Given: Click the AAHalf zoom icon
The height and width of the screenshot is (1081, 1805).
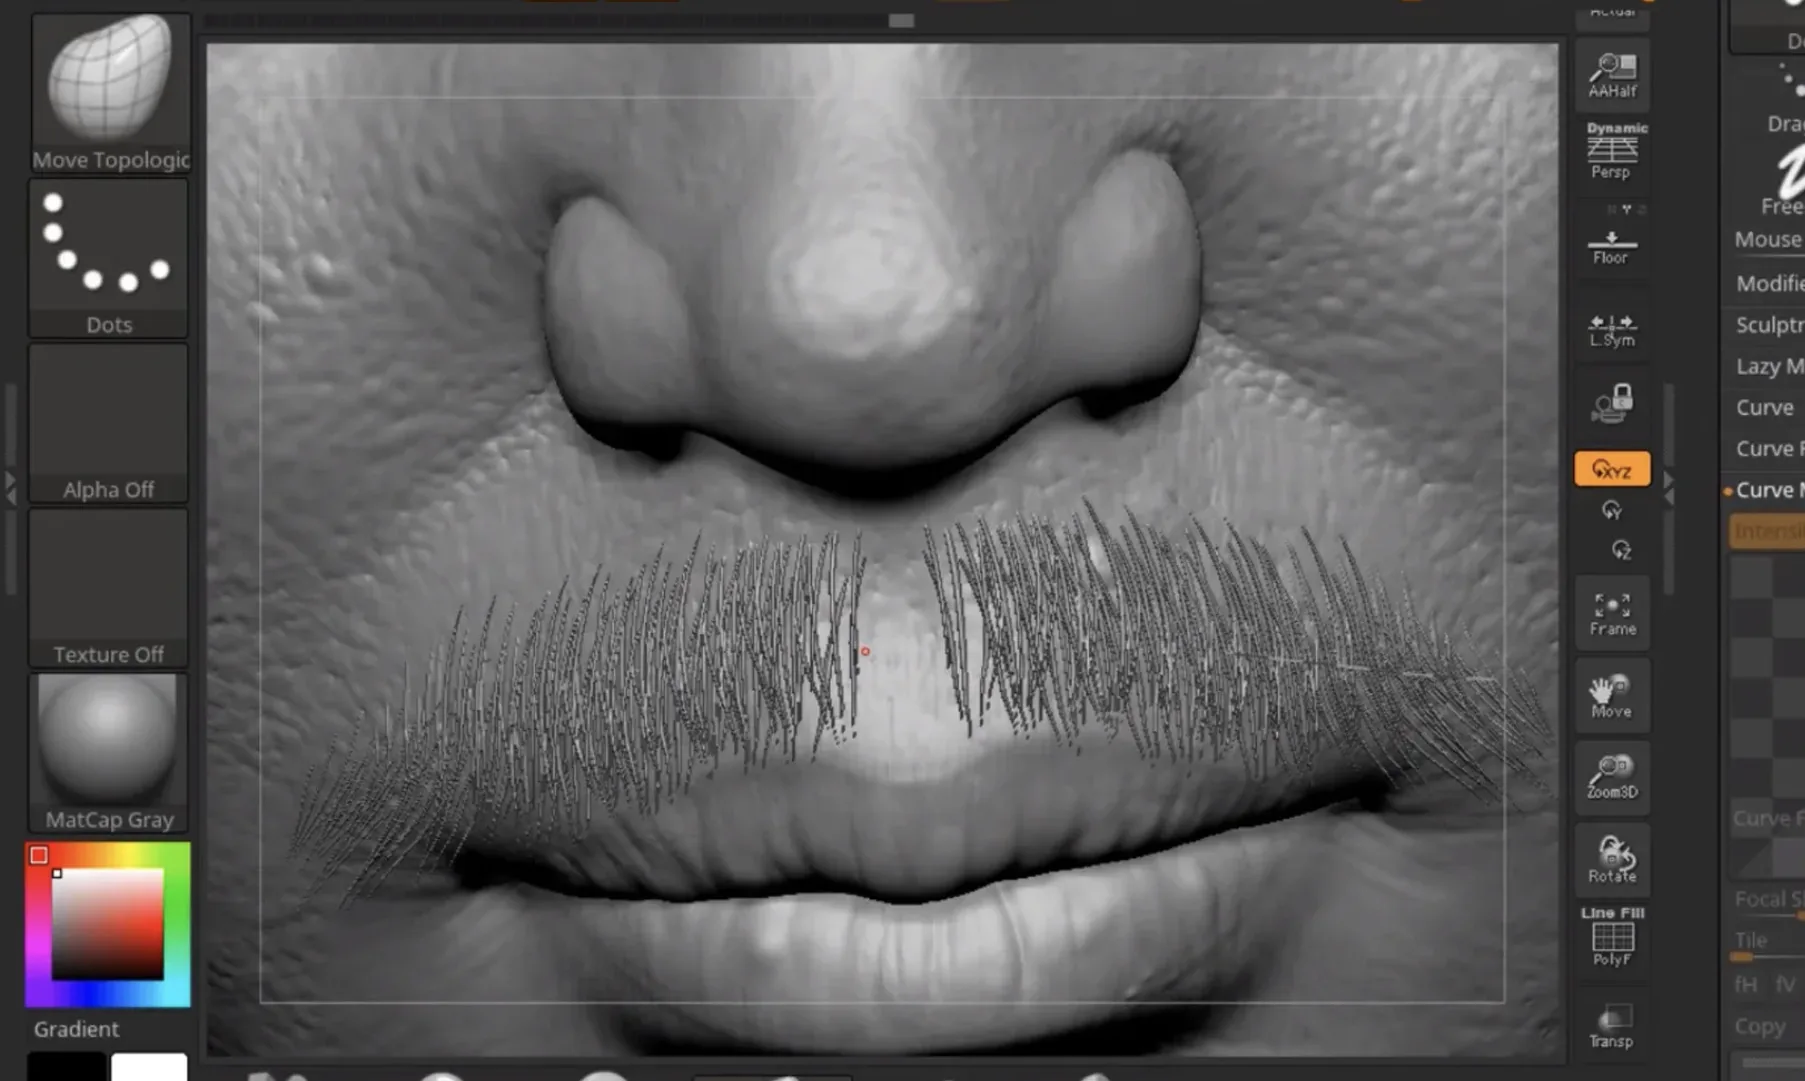Looking at the screenshot, I should [x=1612, y=75].
